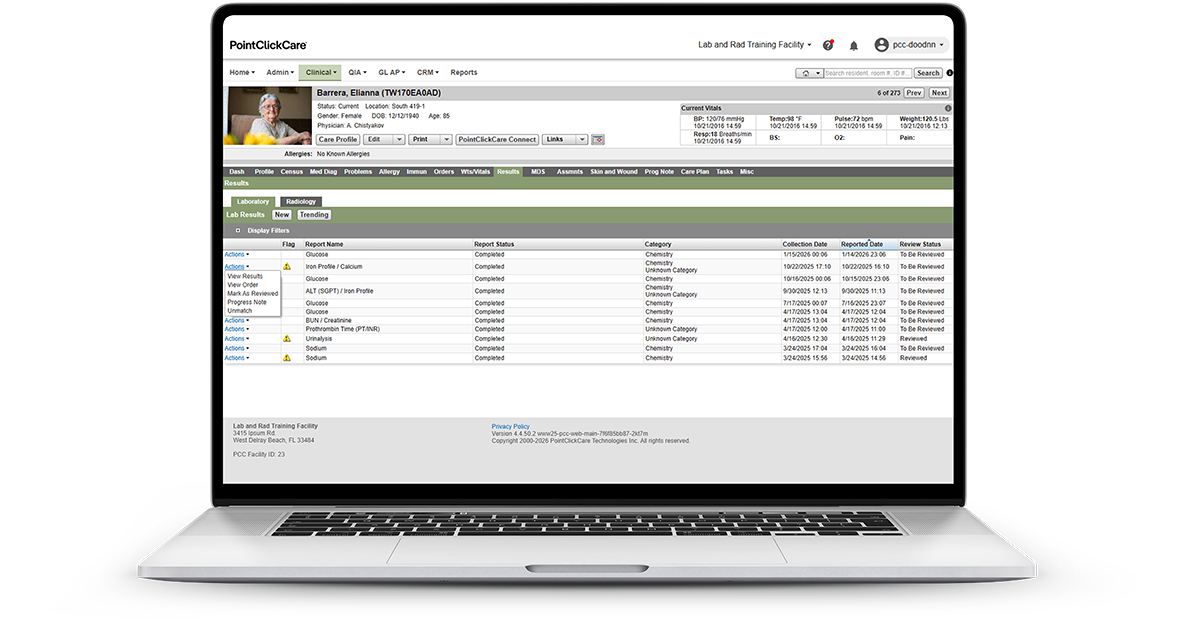Viewport: 1200px width, 625px height.
Task: Click the user avatar for pcc-doodnn
Action: point(881,45)
